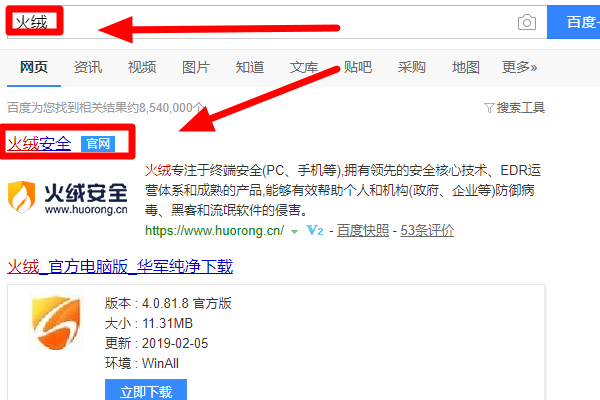Click the search tools funnel icon
Viewport: 600px width, 400px height.
[489, 108]
